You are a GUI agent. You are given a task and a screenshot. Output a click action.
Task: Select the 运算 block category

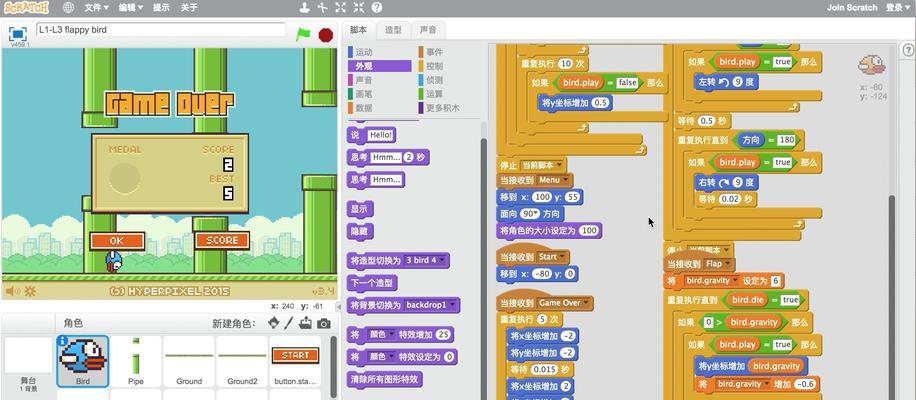click(x=450, y=93)
